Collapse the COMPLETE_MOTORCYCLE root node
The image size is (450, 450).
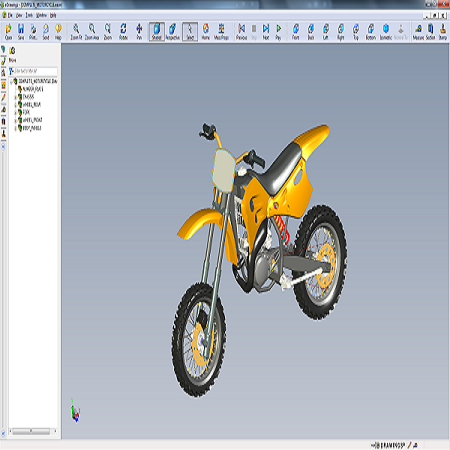(x=11, y=81)
